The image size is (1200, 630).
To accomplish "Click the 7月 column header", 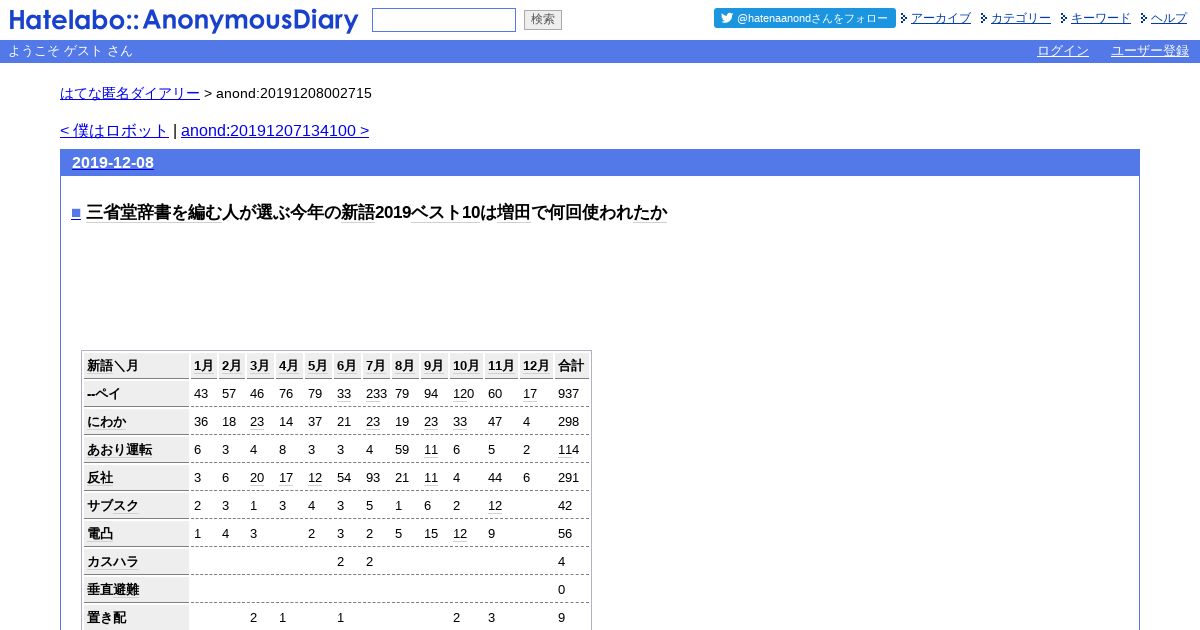I will click(x=376, y=366).
